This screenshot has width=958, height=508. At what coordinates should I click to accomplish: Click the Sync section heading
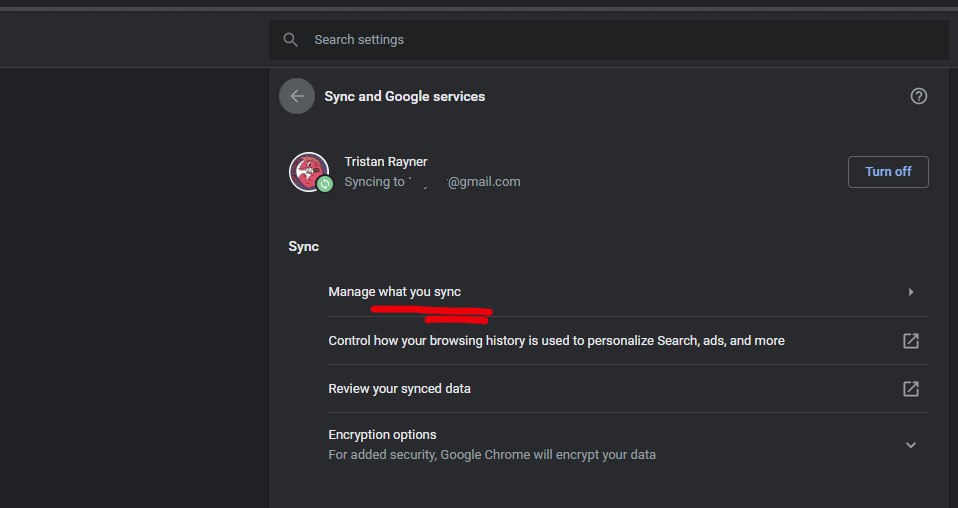pyautogui.click(x=303, y=246)
